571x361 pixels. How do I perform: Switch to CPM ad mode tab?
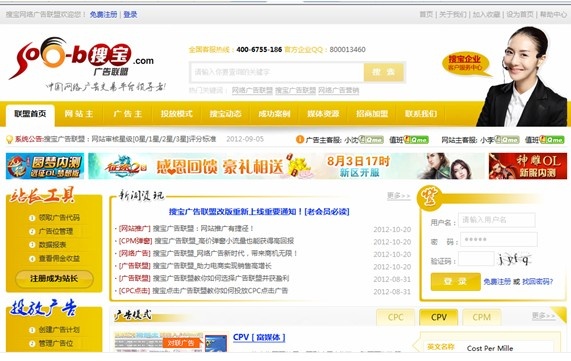tap(482, 317)
